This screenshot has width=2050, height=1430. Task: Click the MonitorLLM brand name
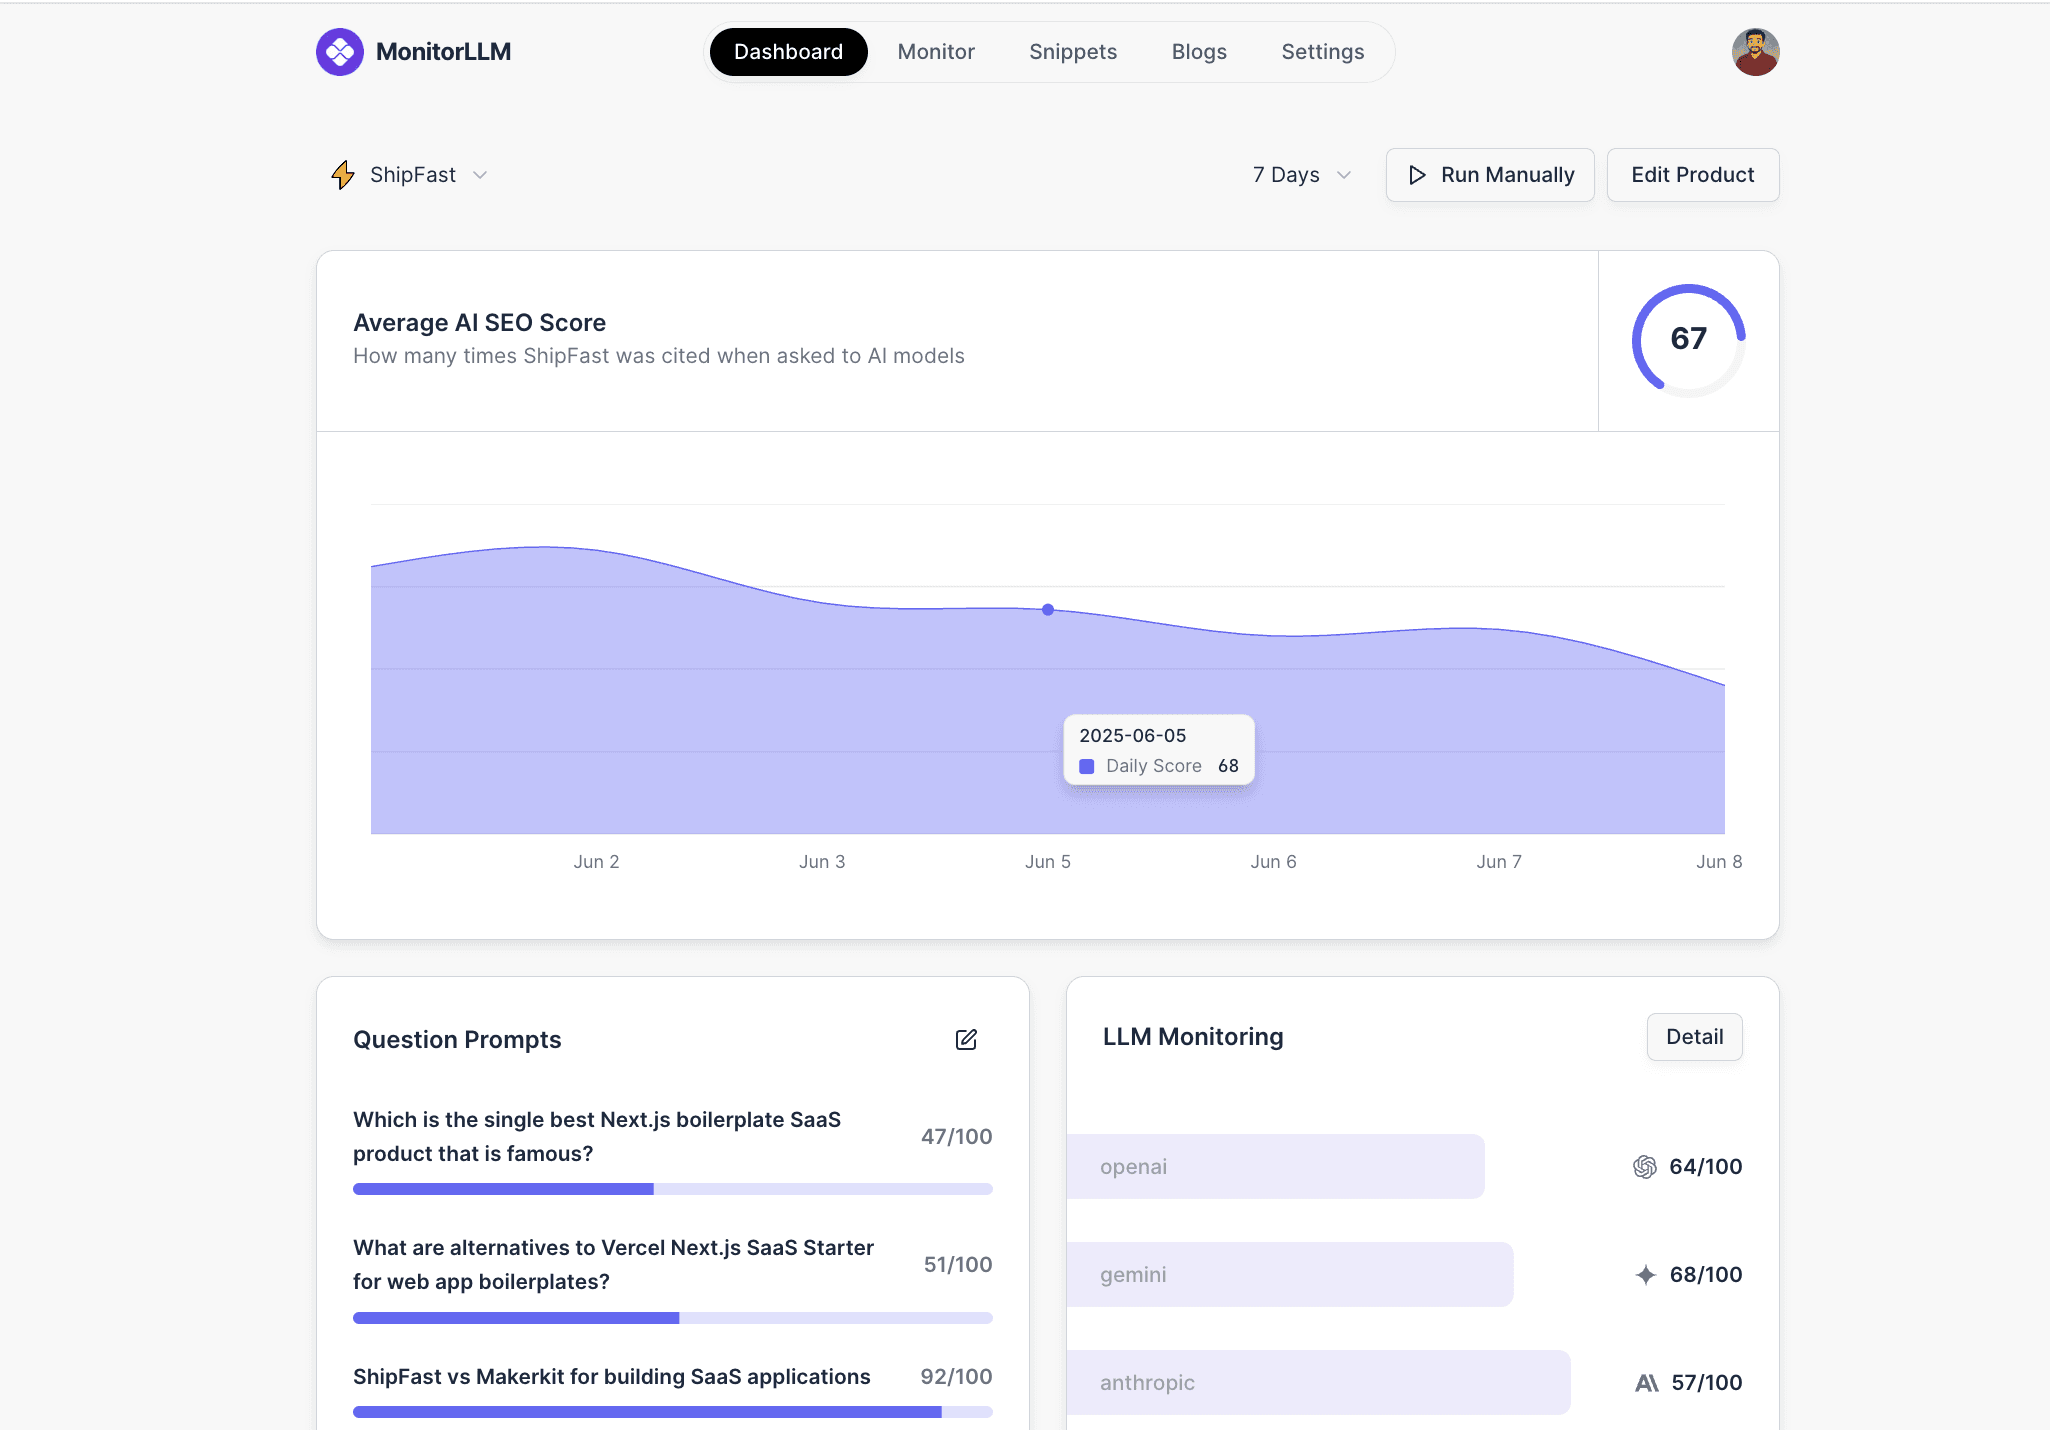click(443, 52)
